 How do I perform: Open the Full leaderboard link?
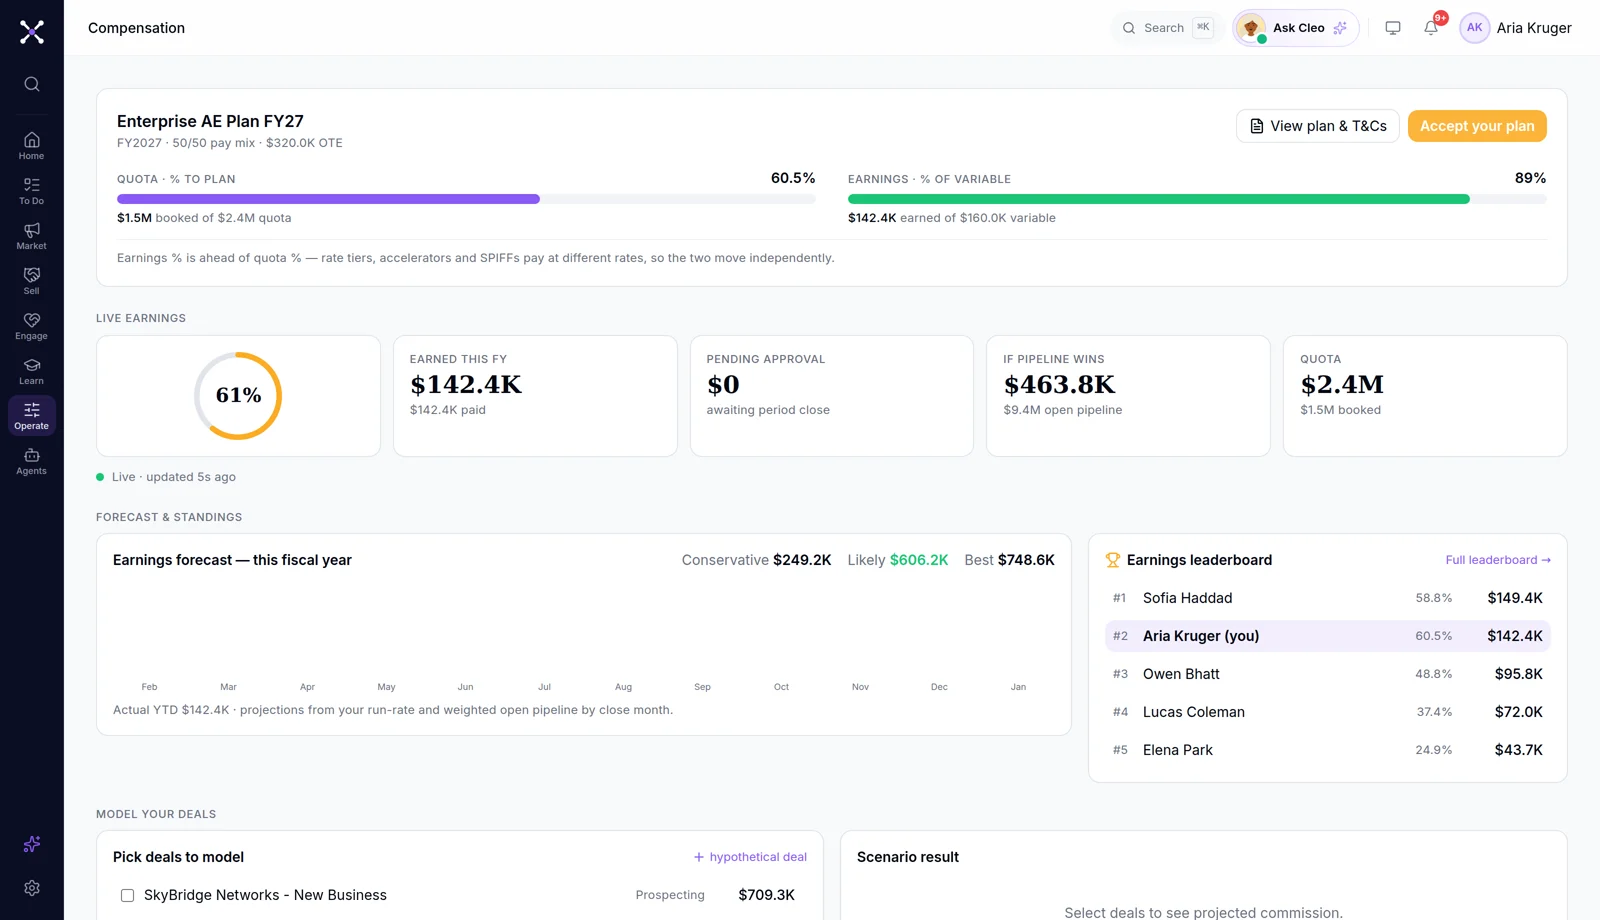coord(1498,560)
